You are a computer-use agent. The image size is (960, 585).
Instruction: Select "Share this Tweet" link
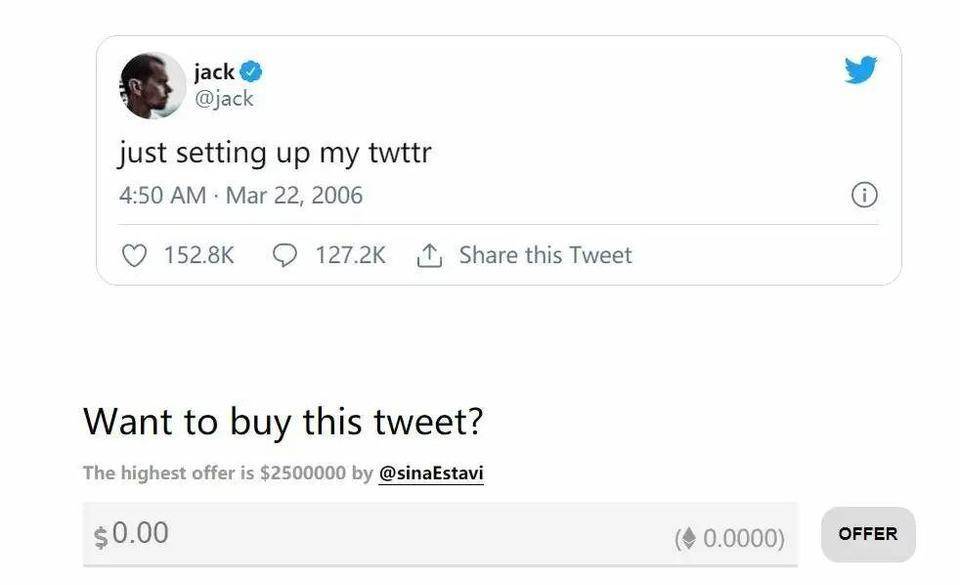pos(545,256)
